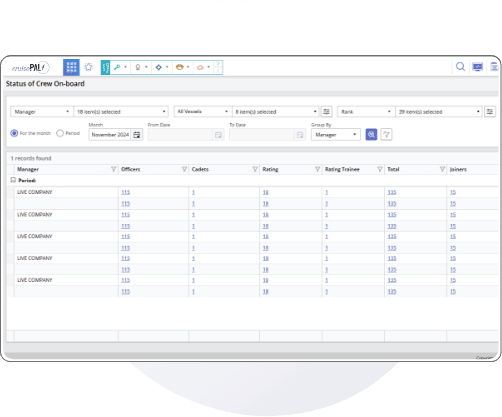Open the 18 item(s) selected dropdown

(121, 112)
